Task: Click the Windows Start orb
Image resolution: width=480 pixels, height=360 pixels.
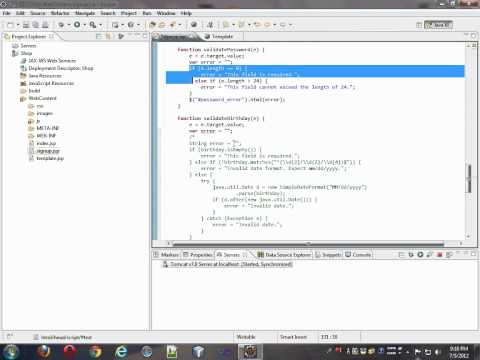Action: (x=11, y=352)
